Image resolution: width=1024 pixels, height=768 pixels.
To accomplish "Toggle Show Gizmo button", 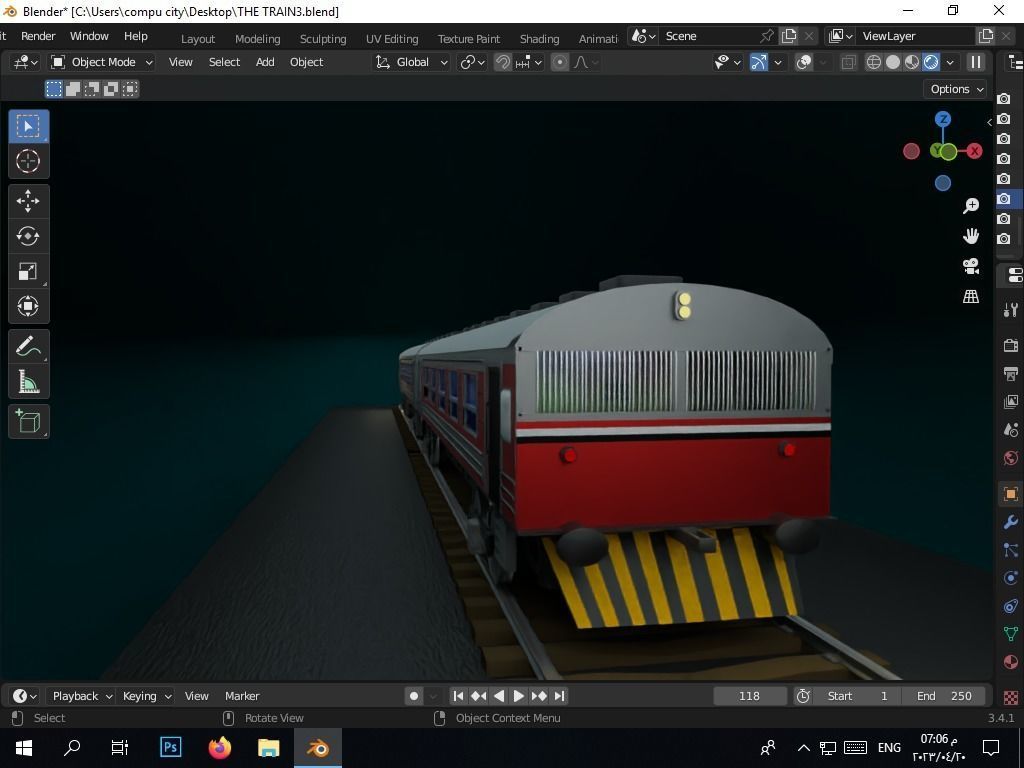I will (x=758, y=62).
